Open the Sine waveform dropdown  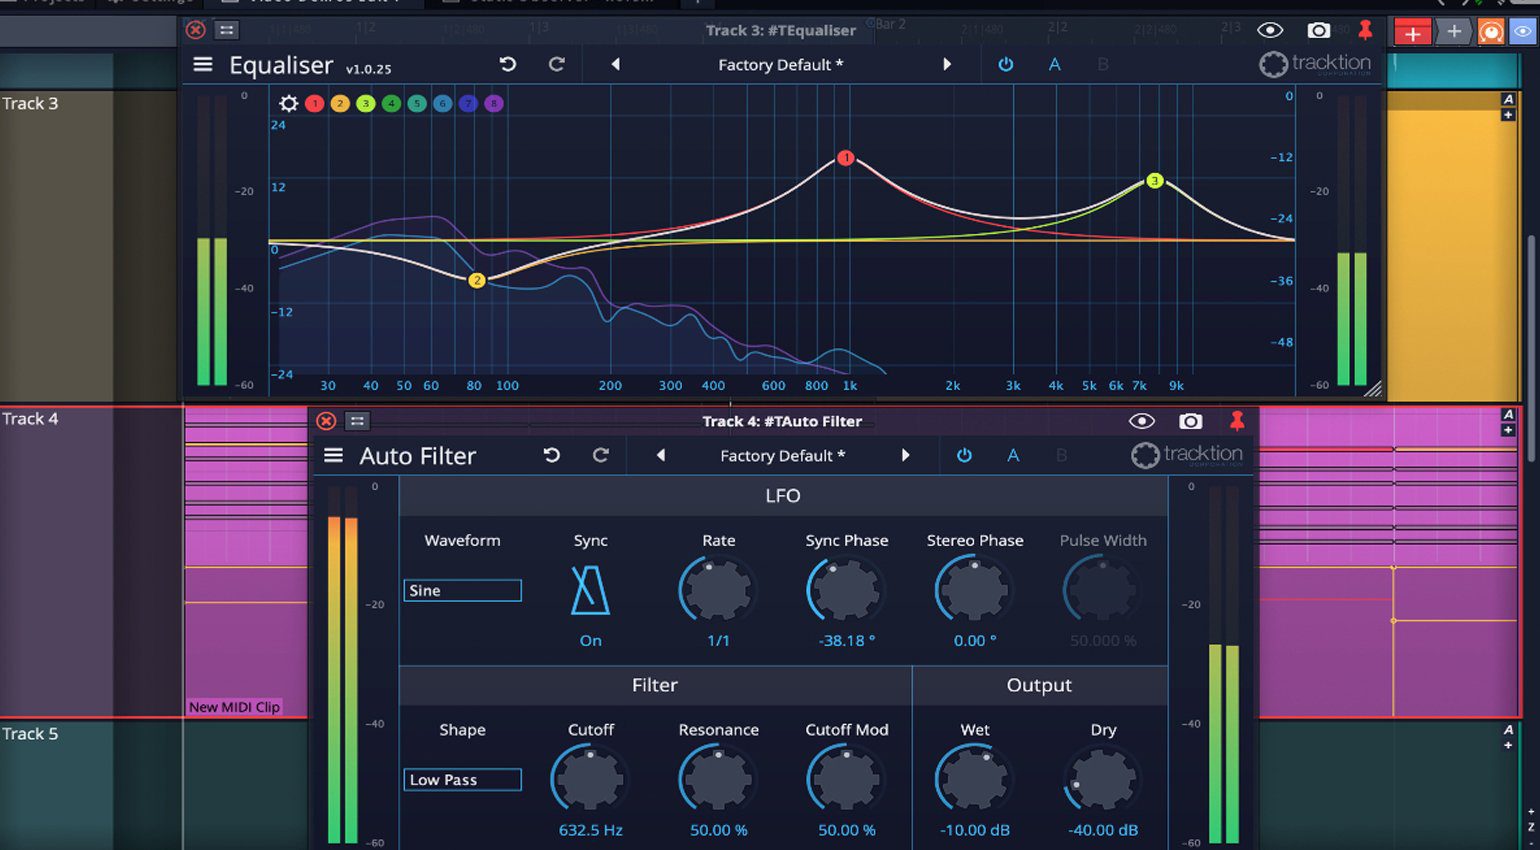pos(462,590)
